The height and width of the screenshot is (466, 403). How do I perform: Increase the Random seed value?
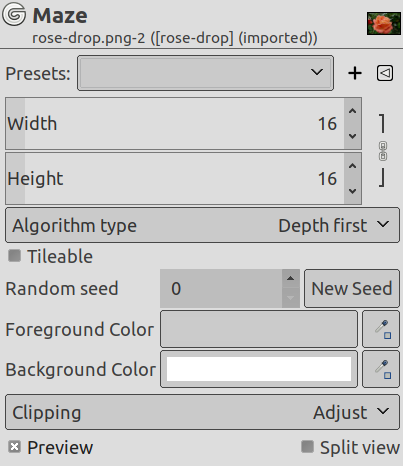pos(290,279)
